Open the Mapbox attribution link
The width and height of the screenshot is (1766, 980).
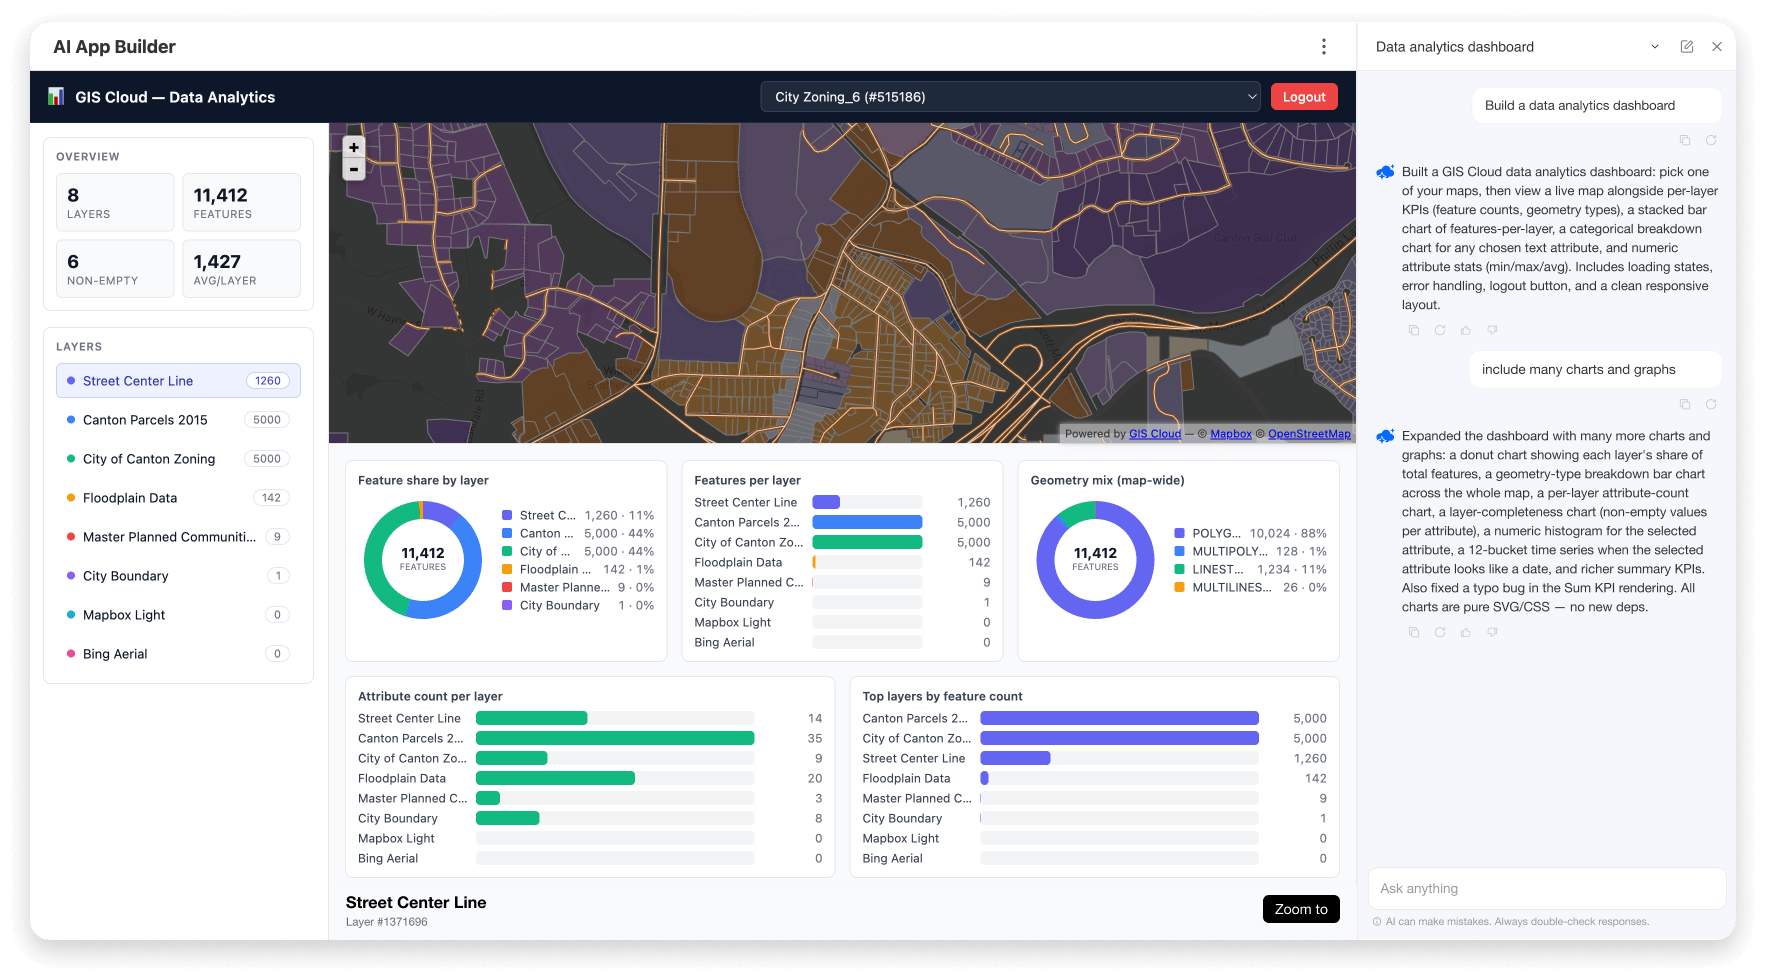click(1231, 434)
